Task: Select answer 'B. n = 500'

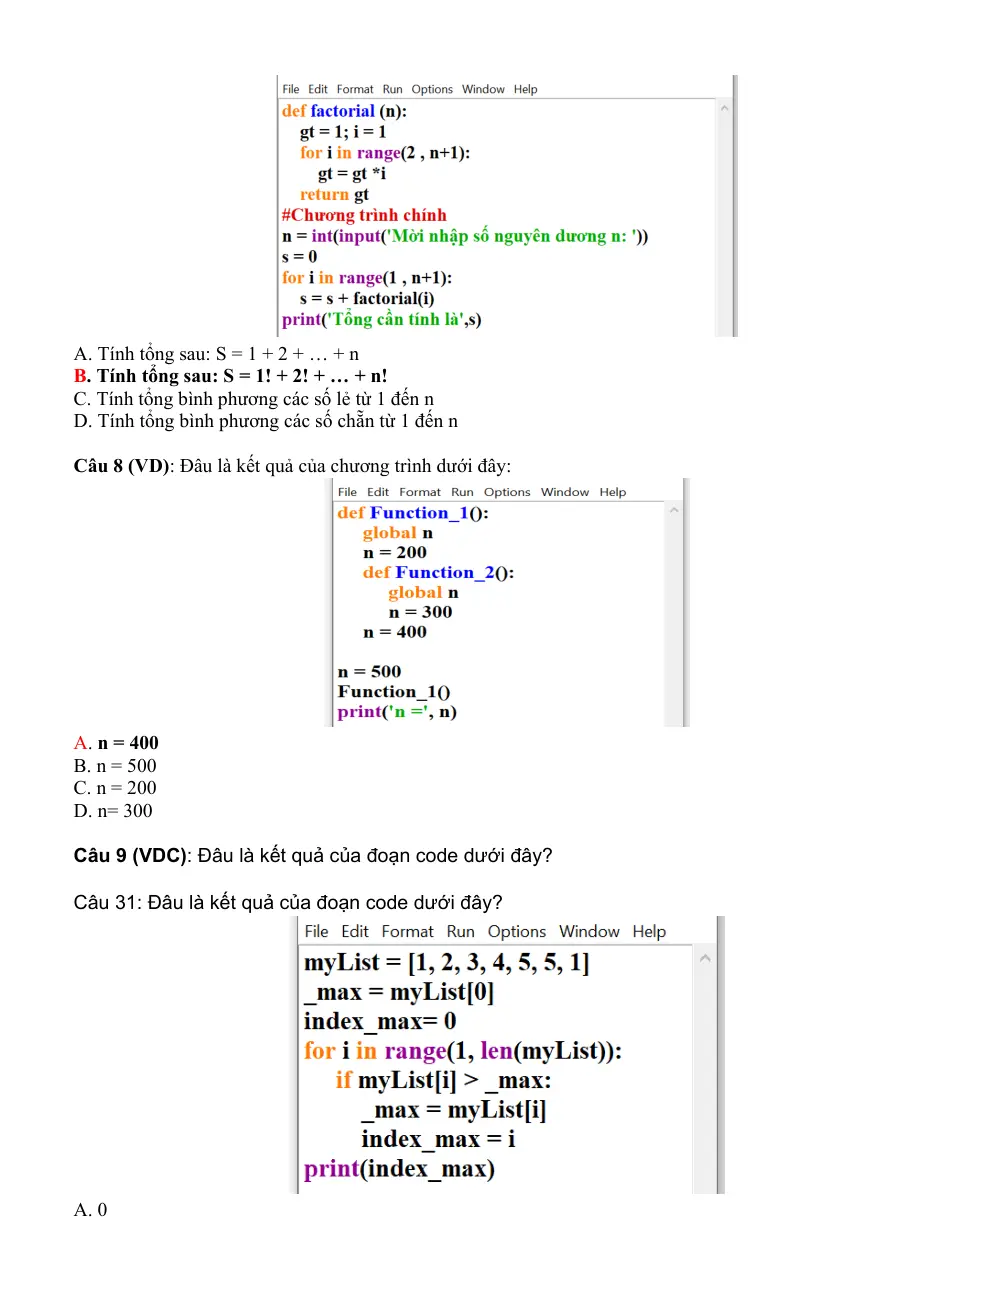Action: pos(115,766)
